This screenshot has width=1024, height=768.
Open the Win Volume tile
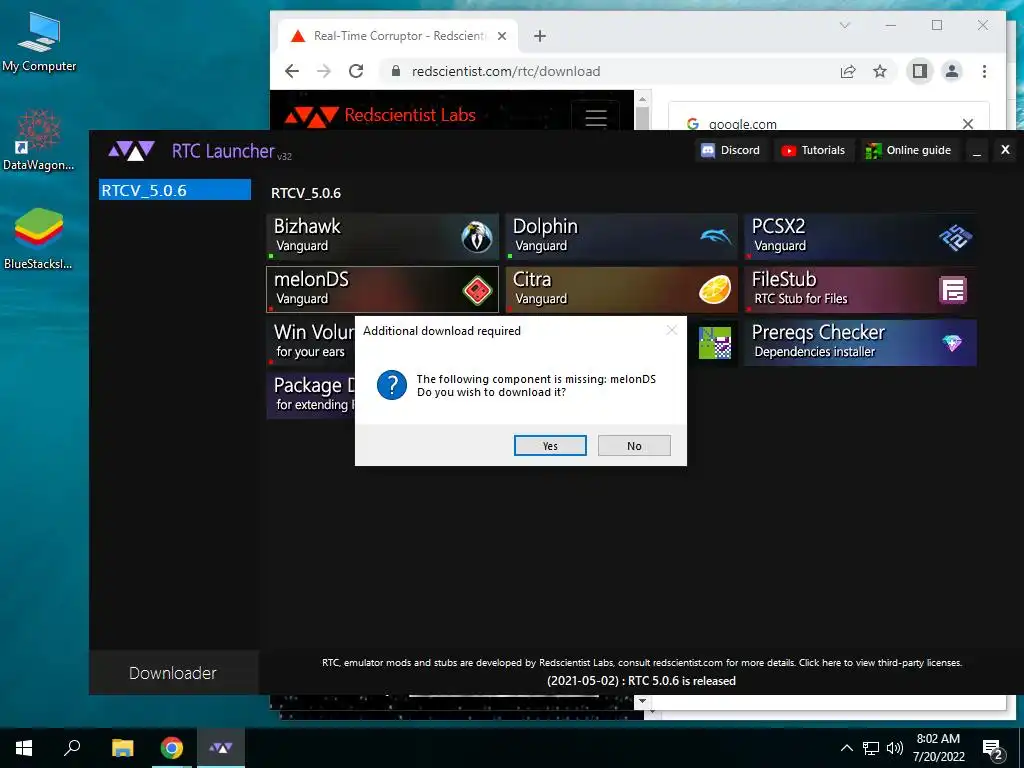click(x=311, y=342)
